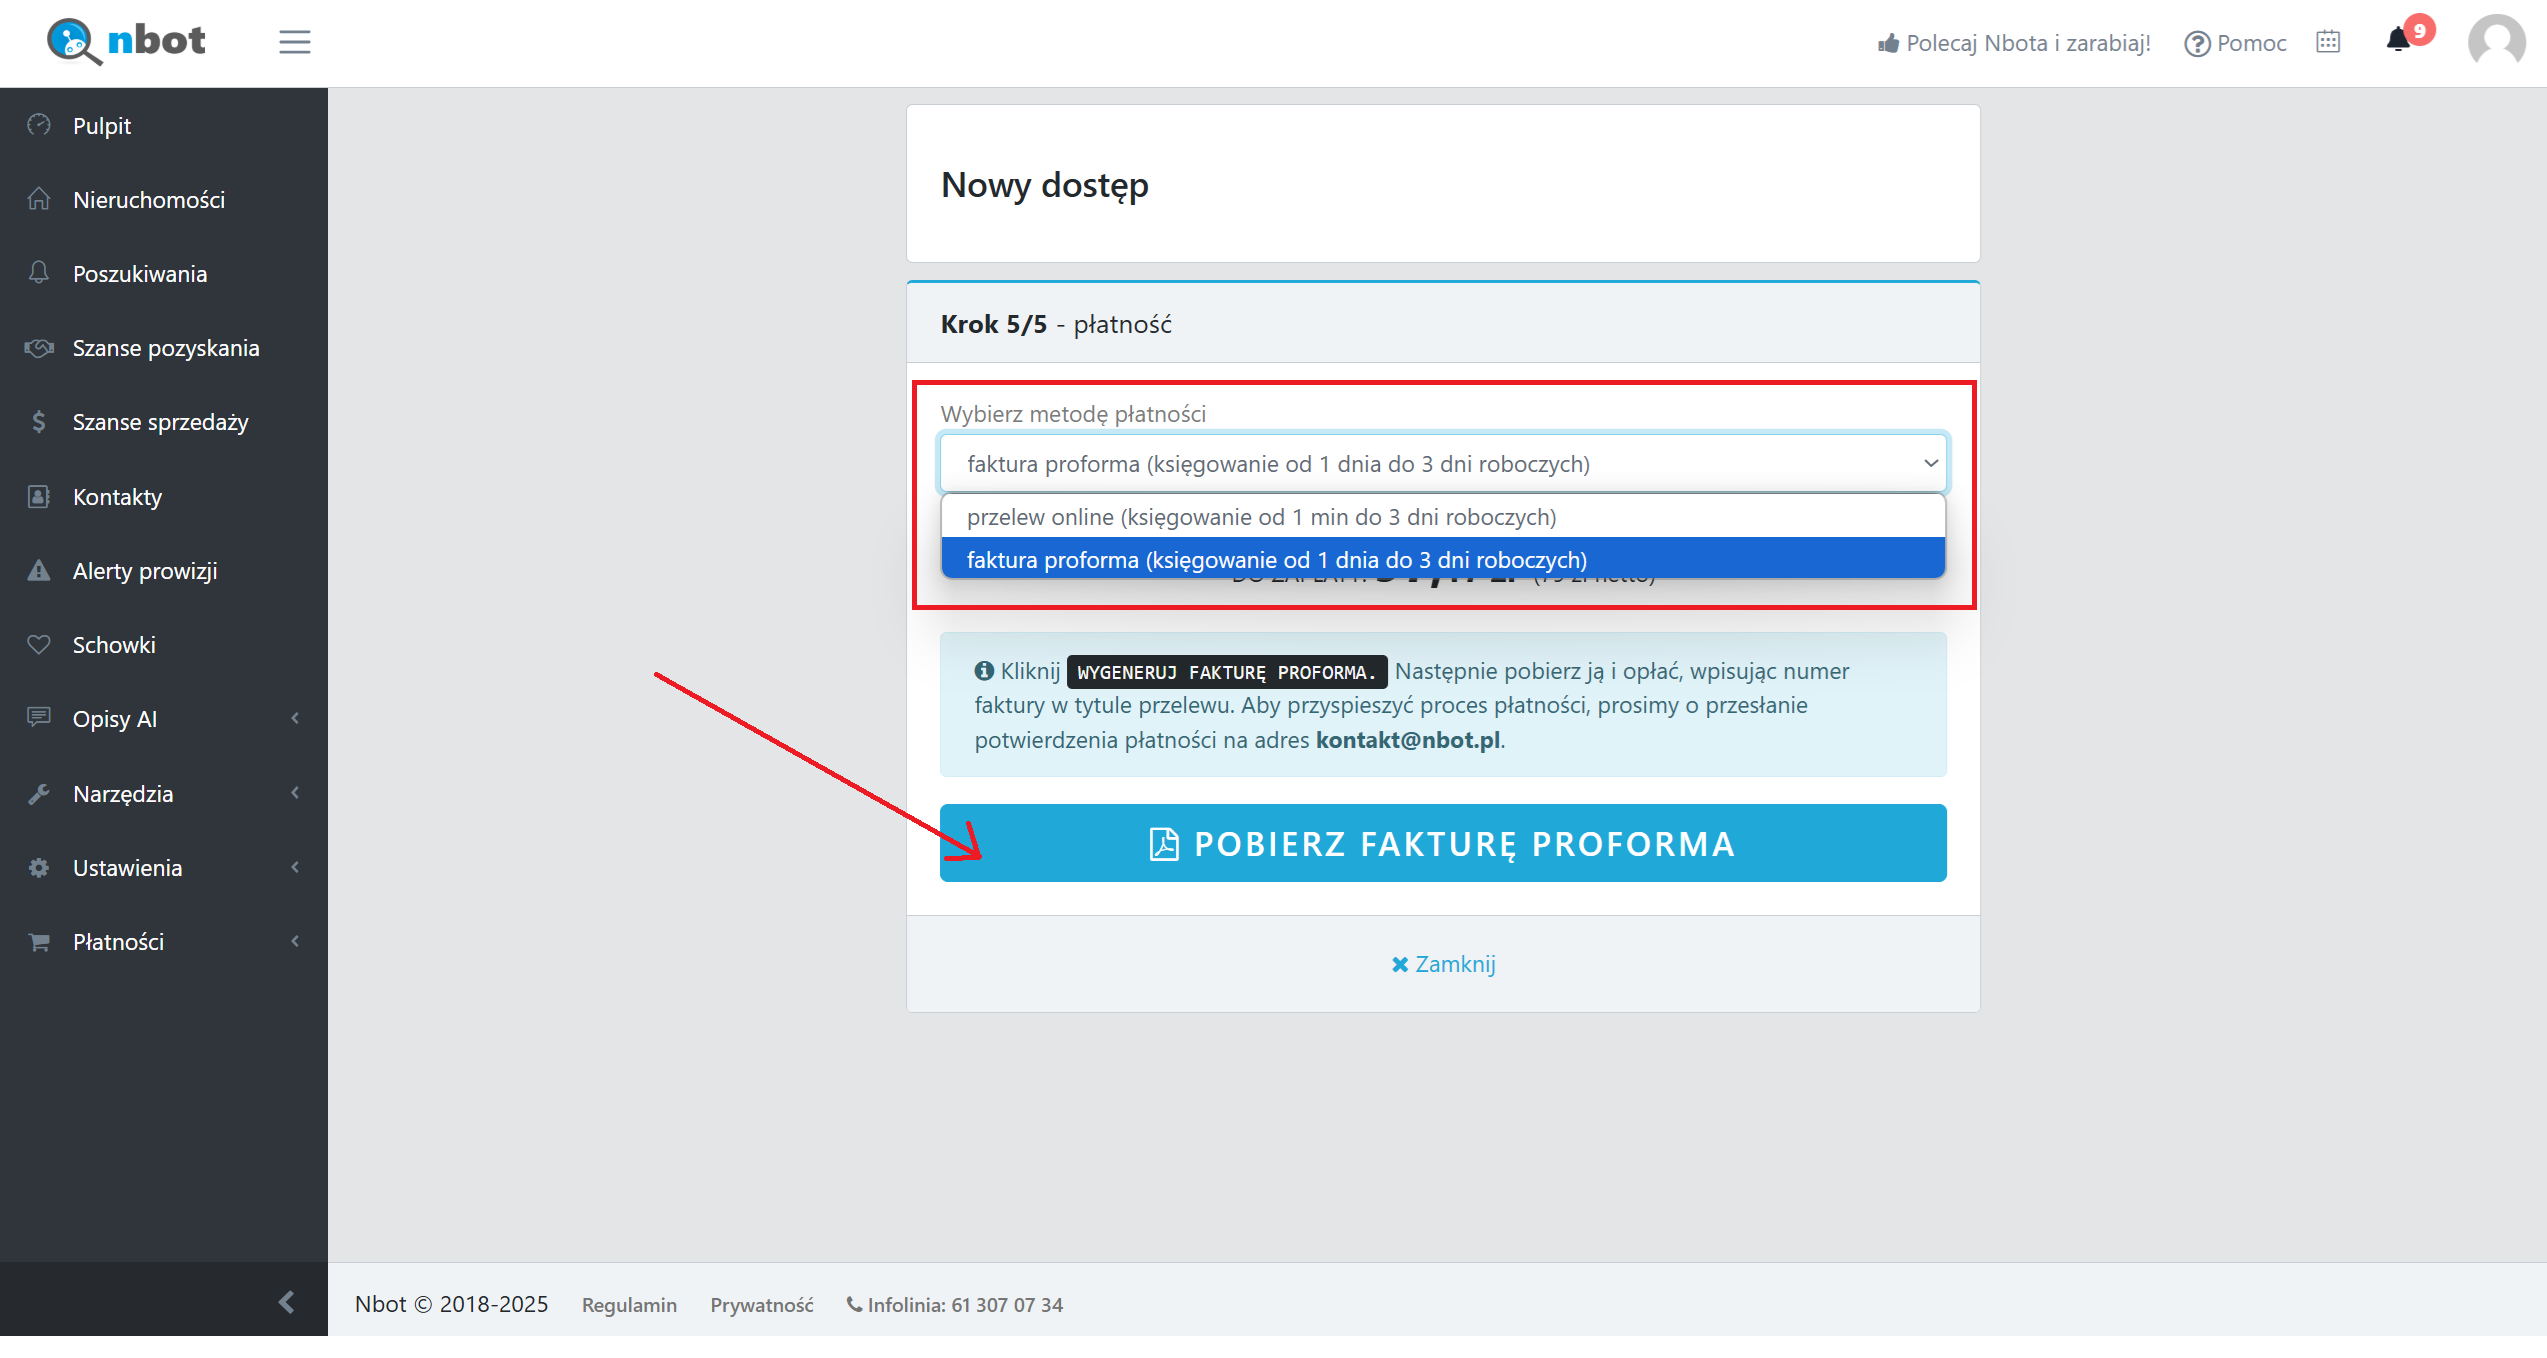Open the notifications bell icon
2547x1358 pixels.
2398,41
